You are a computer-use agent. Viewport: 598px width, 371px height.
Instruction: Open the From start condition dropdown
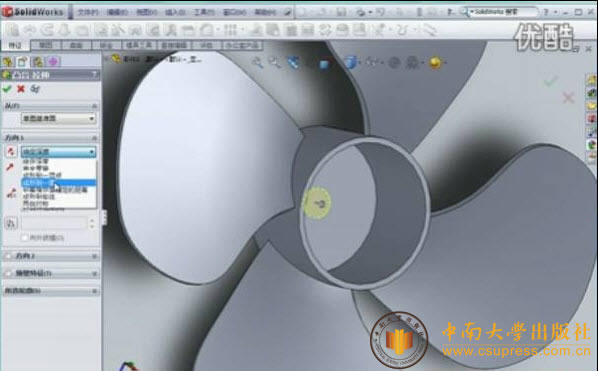(x=58, y=119)
